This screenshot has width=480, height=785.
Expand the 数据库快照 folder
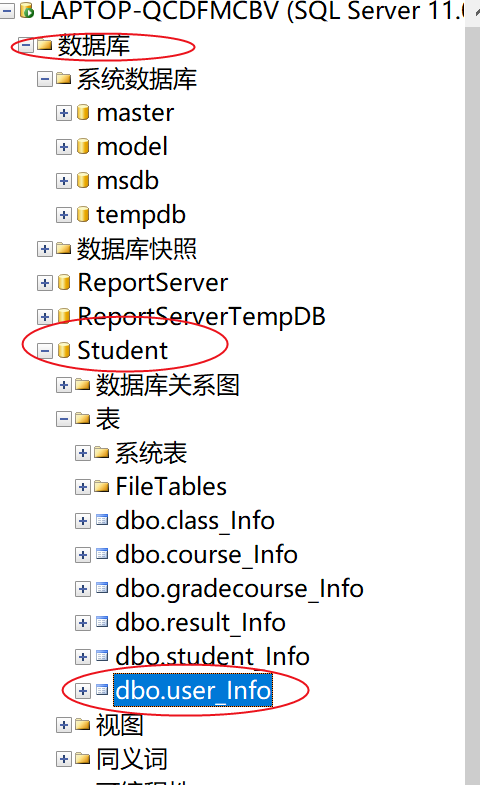(45, 249)
